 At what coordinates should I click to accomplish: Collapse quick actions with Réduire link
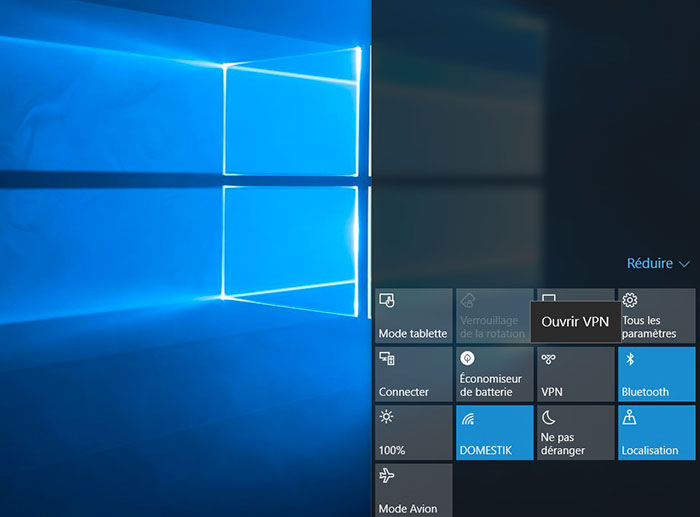pos(658,263)
